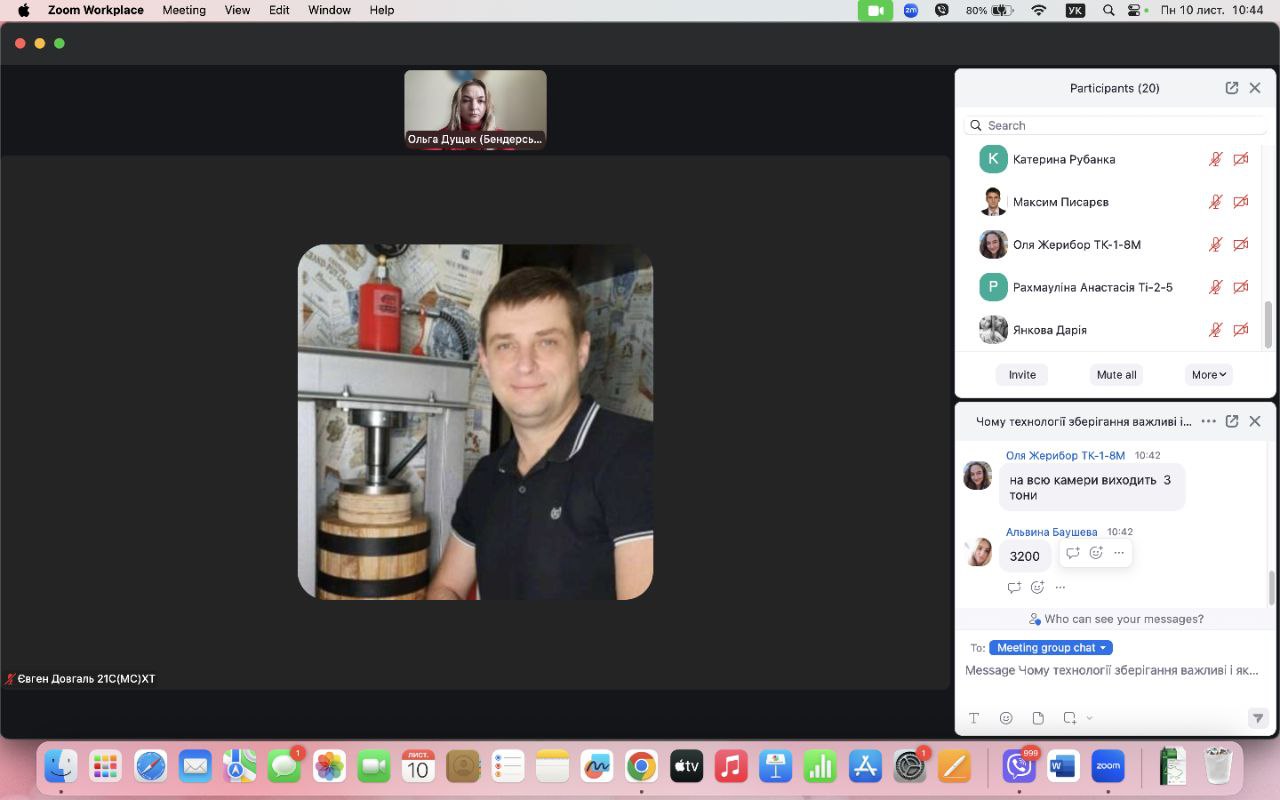
Task: Open Control Center in menu bar
Action: 1134,10
